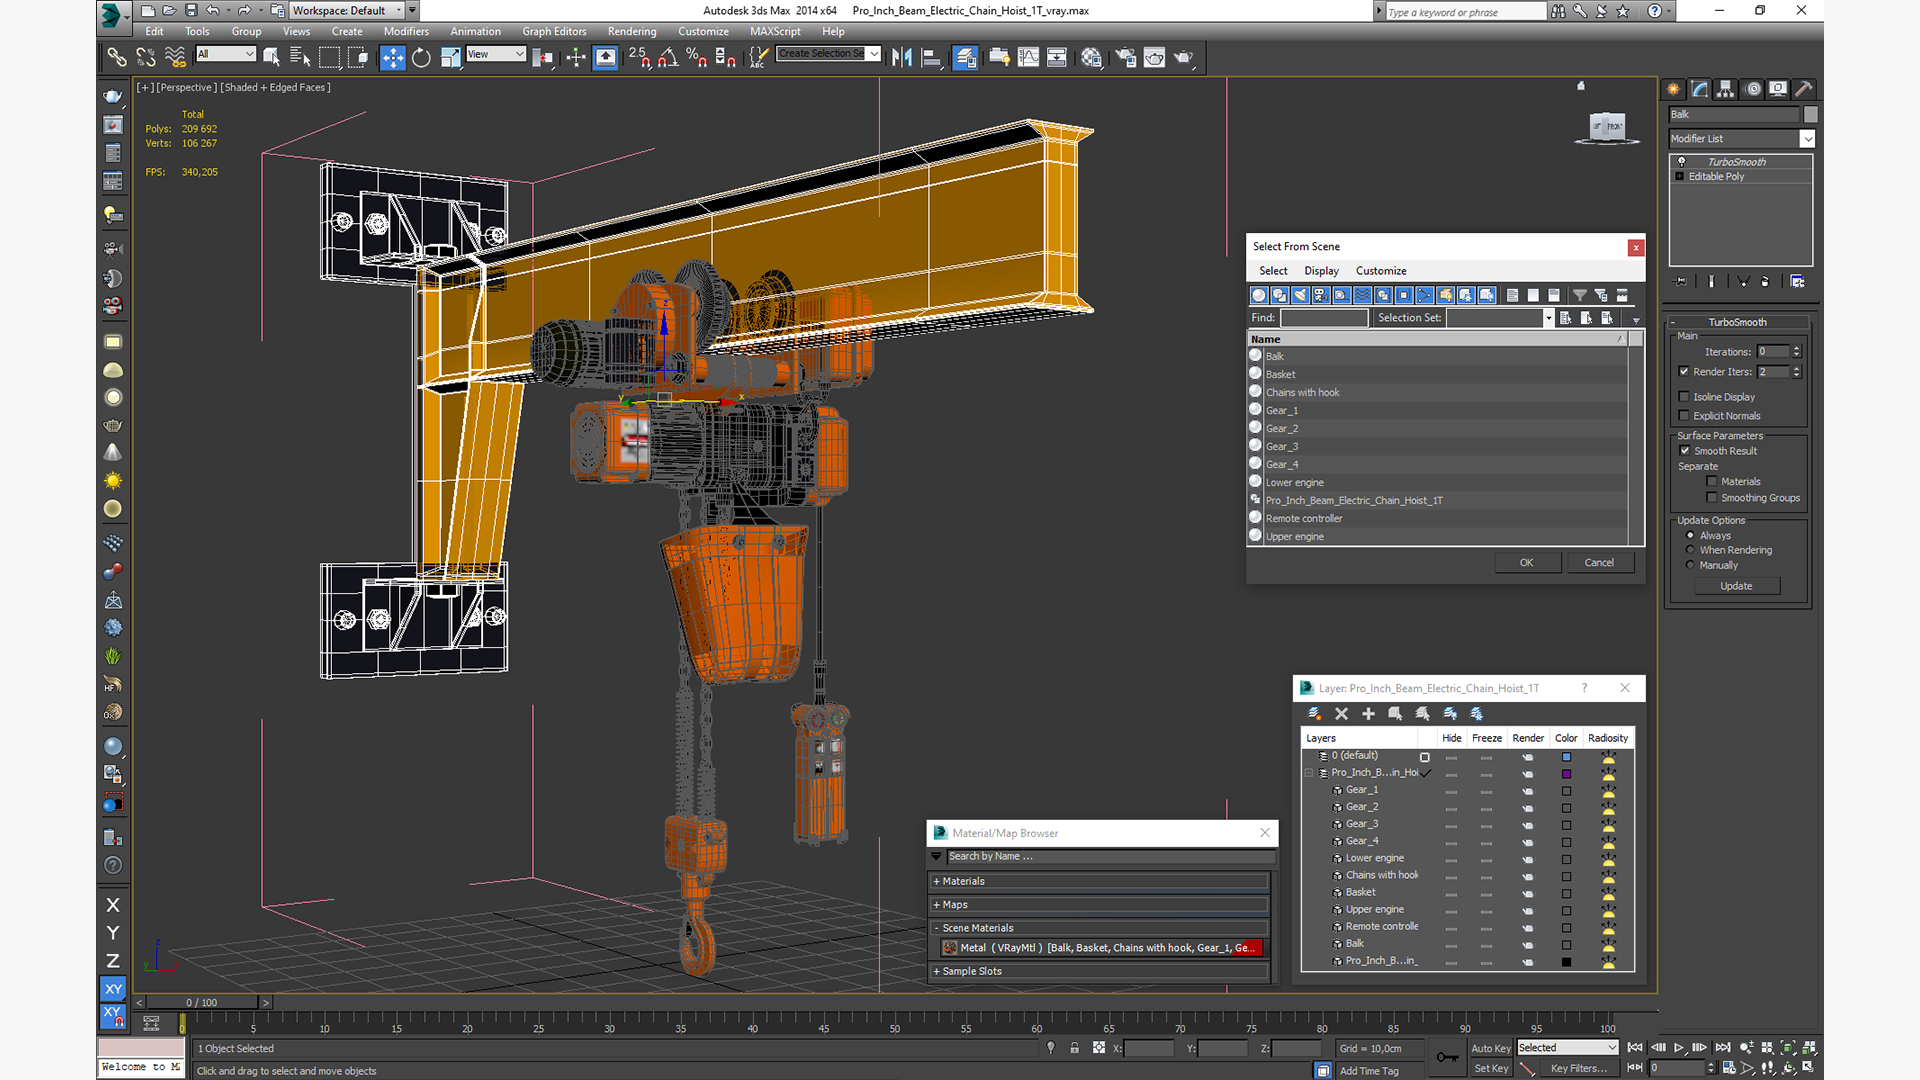Image resolution: width=1920 pixels, height=1080 pixels.
Task: Click the Balk object color swatch
Action: pos(1811,115)
